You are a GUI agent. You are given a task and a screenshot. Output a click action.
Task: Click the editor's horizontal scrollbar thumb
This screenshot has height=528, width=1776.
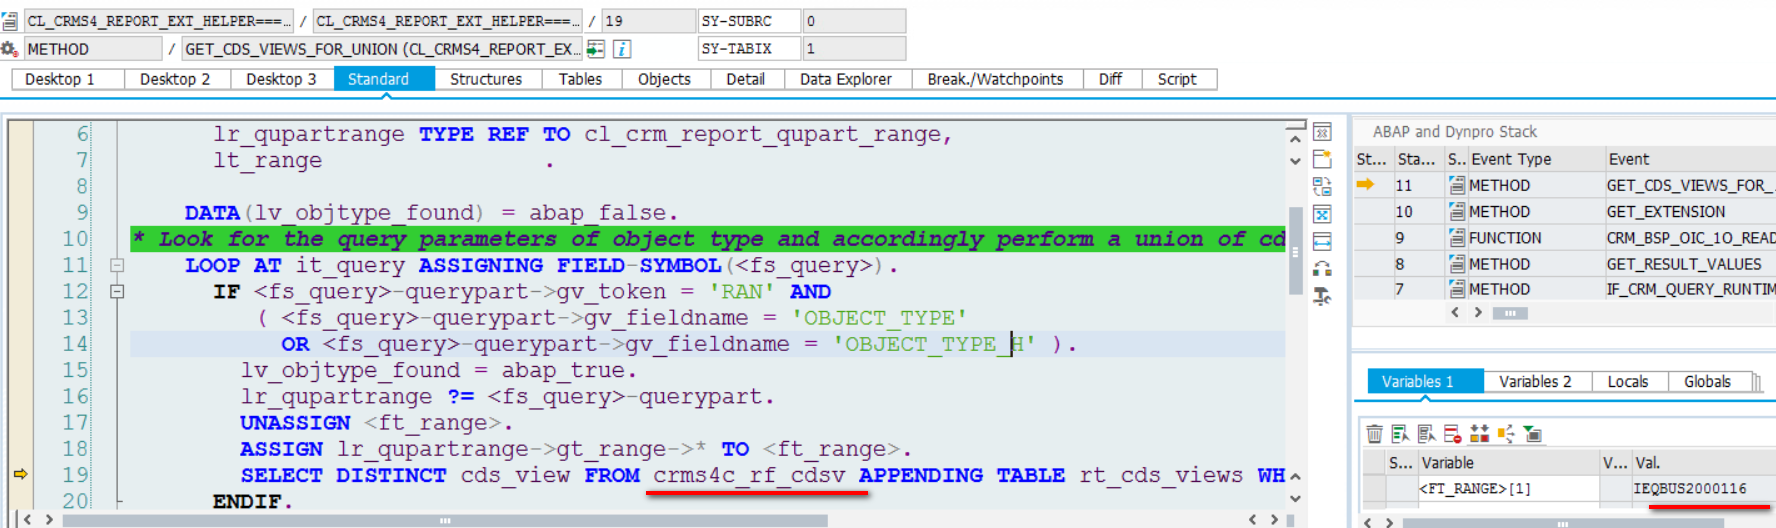point(445,521)
